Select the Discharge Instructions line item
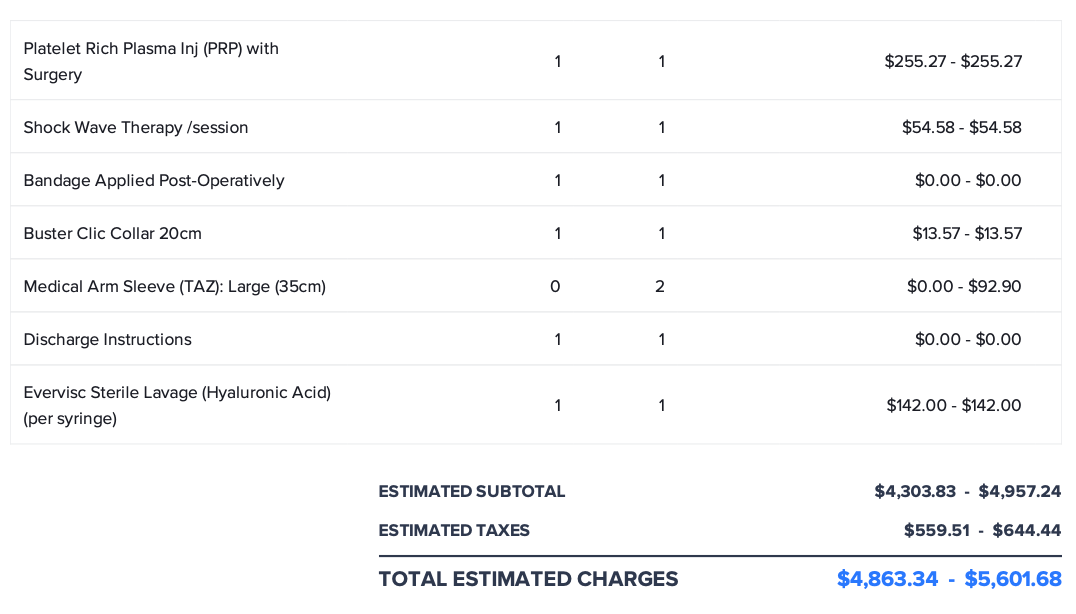The width and height of the screenshot is (1076, 614). [x=108, y=339]
